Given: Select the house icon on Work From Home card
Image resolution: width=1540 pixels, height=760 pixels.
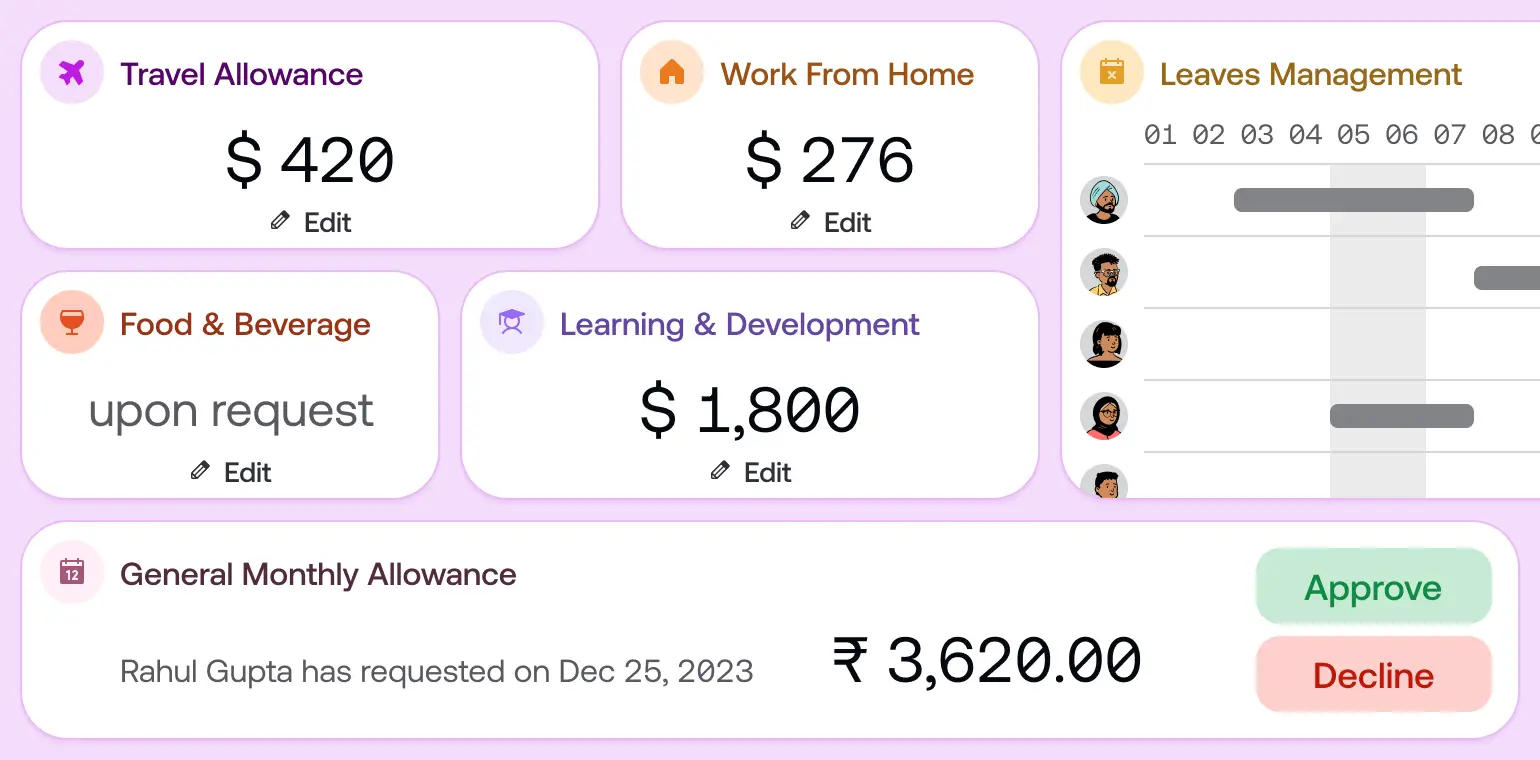Looking at the screenshot, I should tap(671, 72).
